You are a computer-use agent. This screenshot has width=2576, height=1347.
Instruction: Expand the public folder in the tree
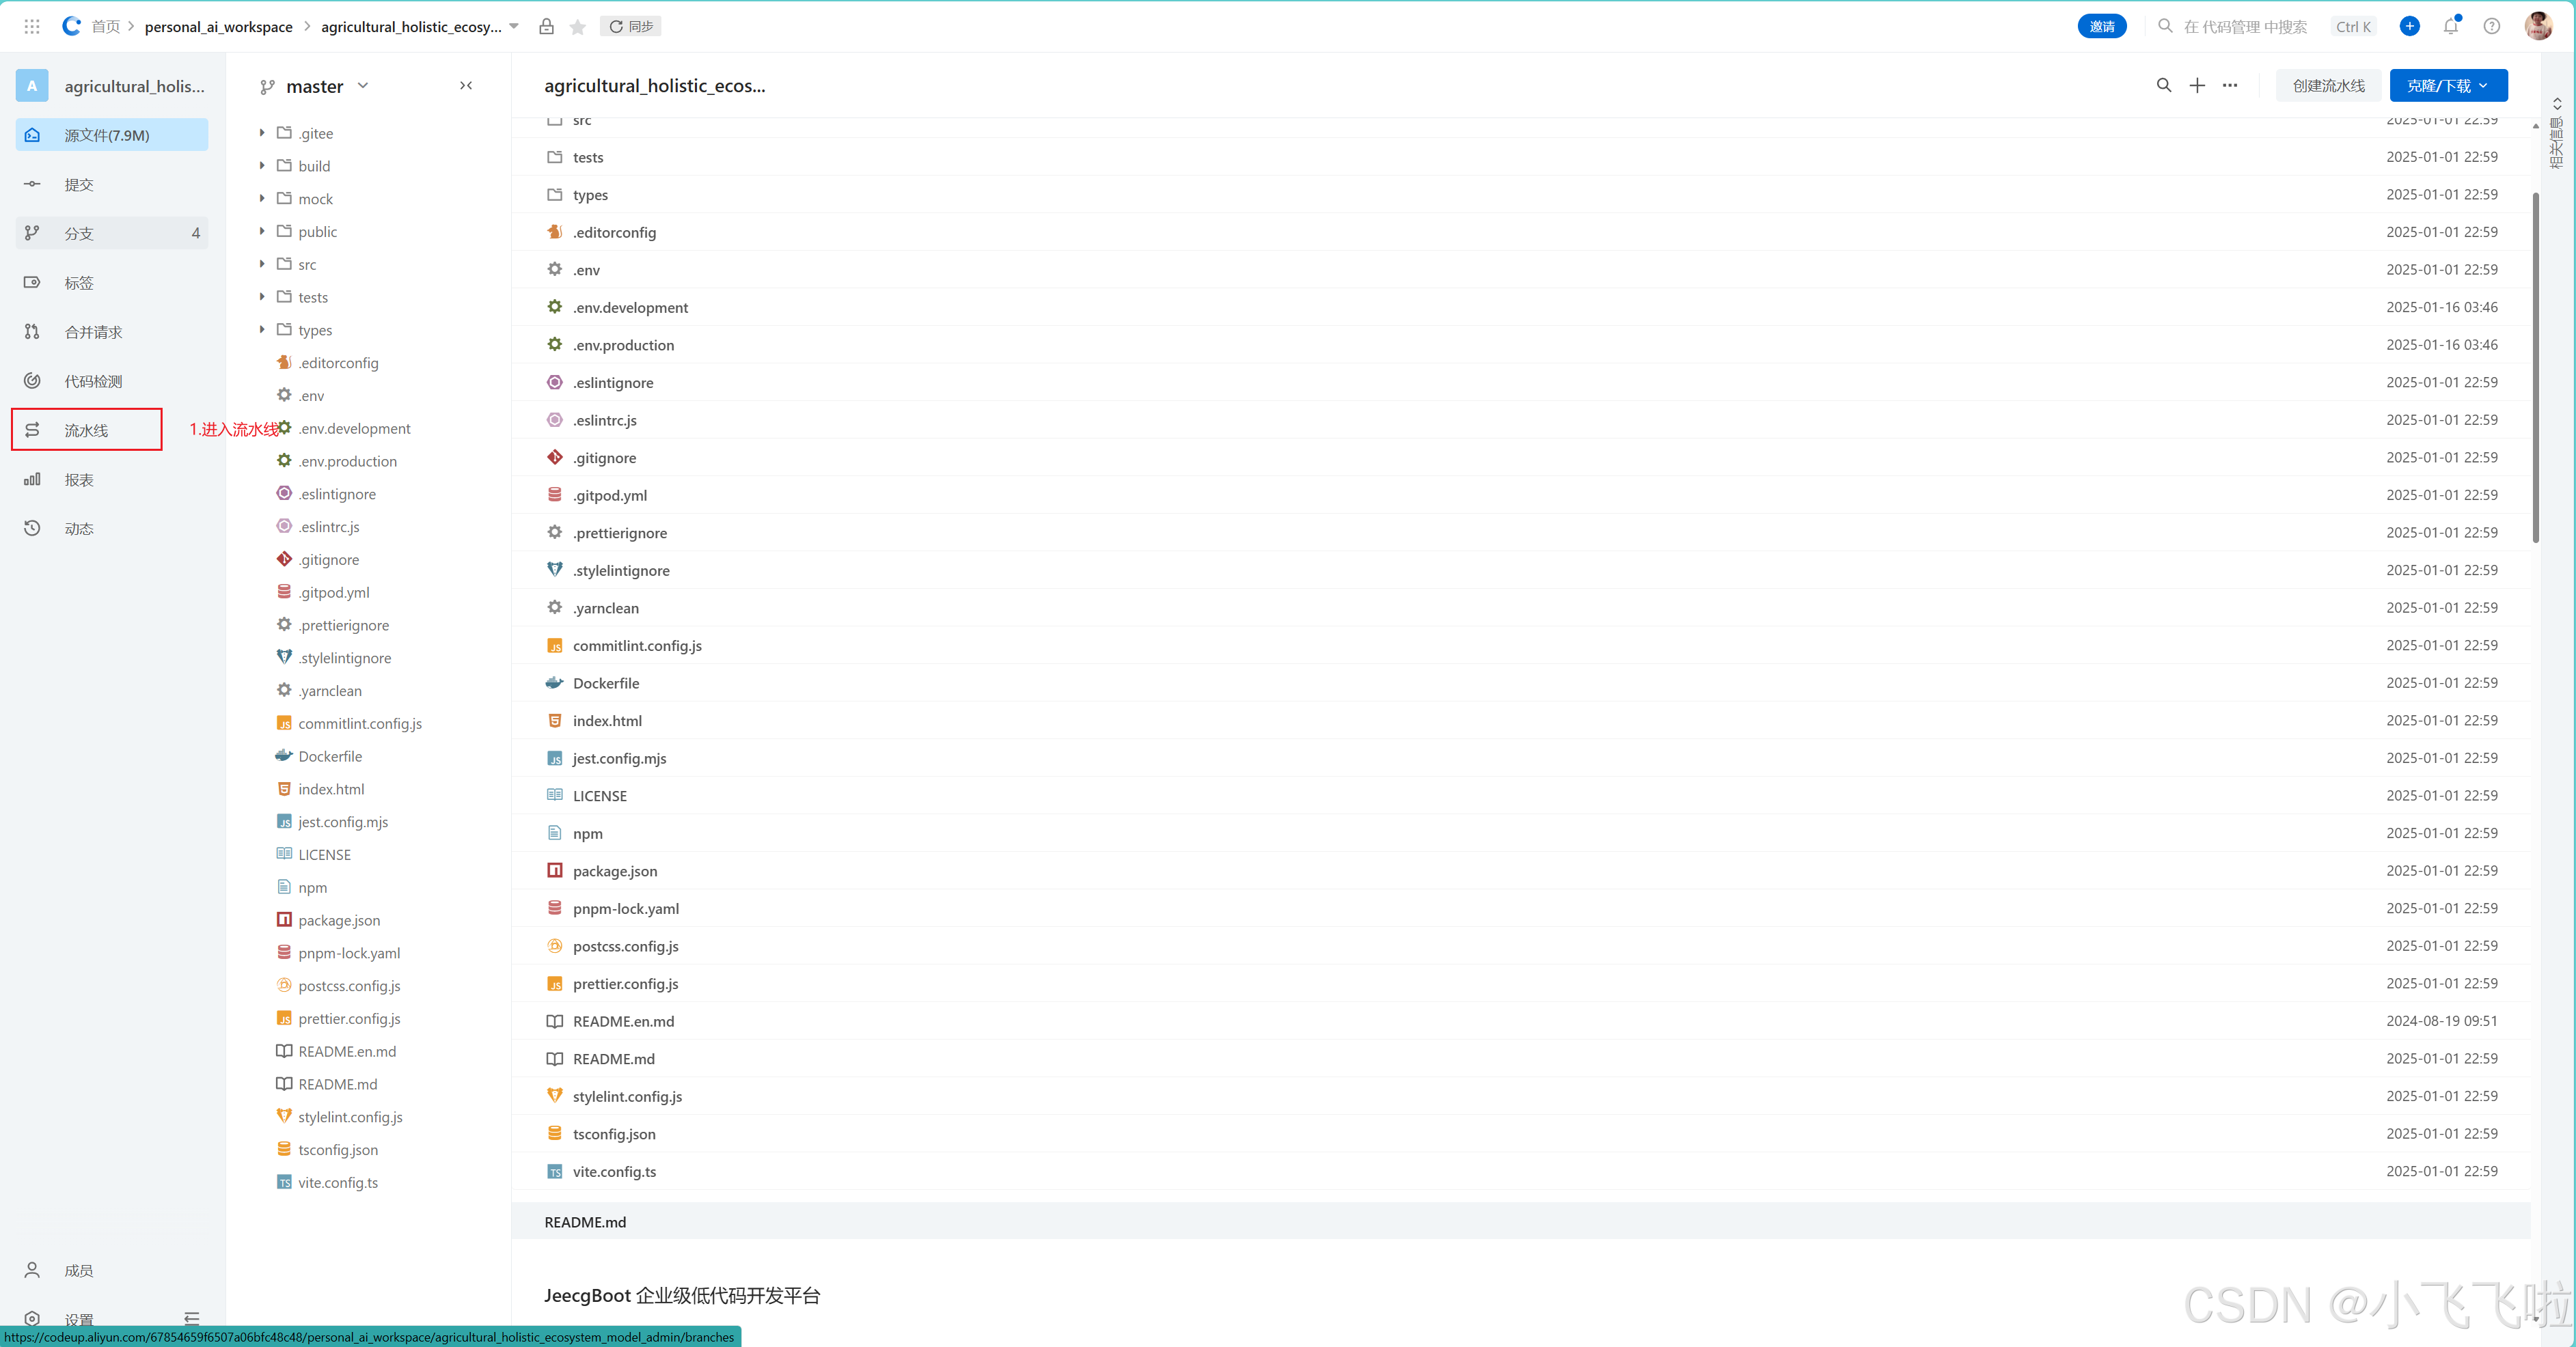tap(262, 231)
